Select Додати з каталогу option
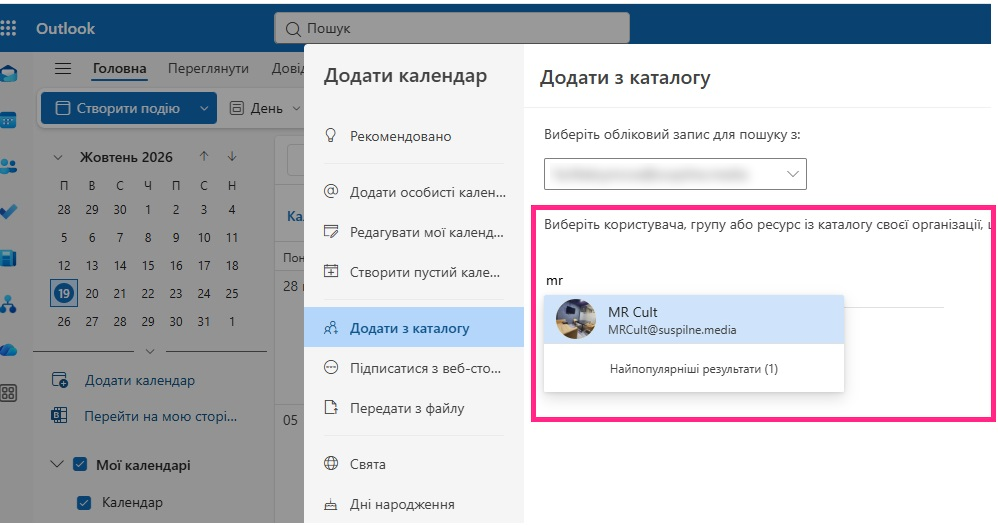 pos(414,328)
